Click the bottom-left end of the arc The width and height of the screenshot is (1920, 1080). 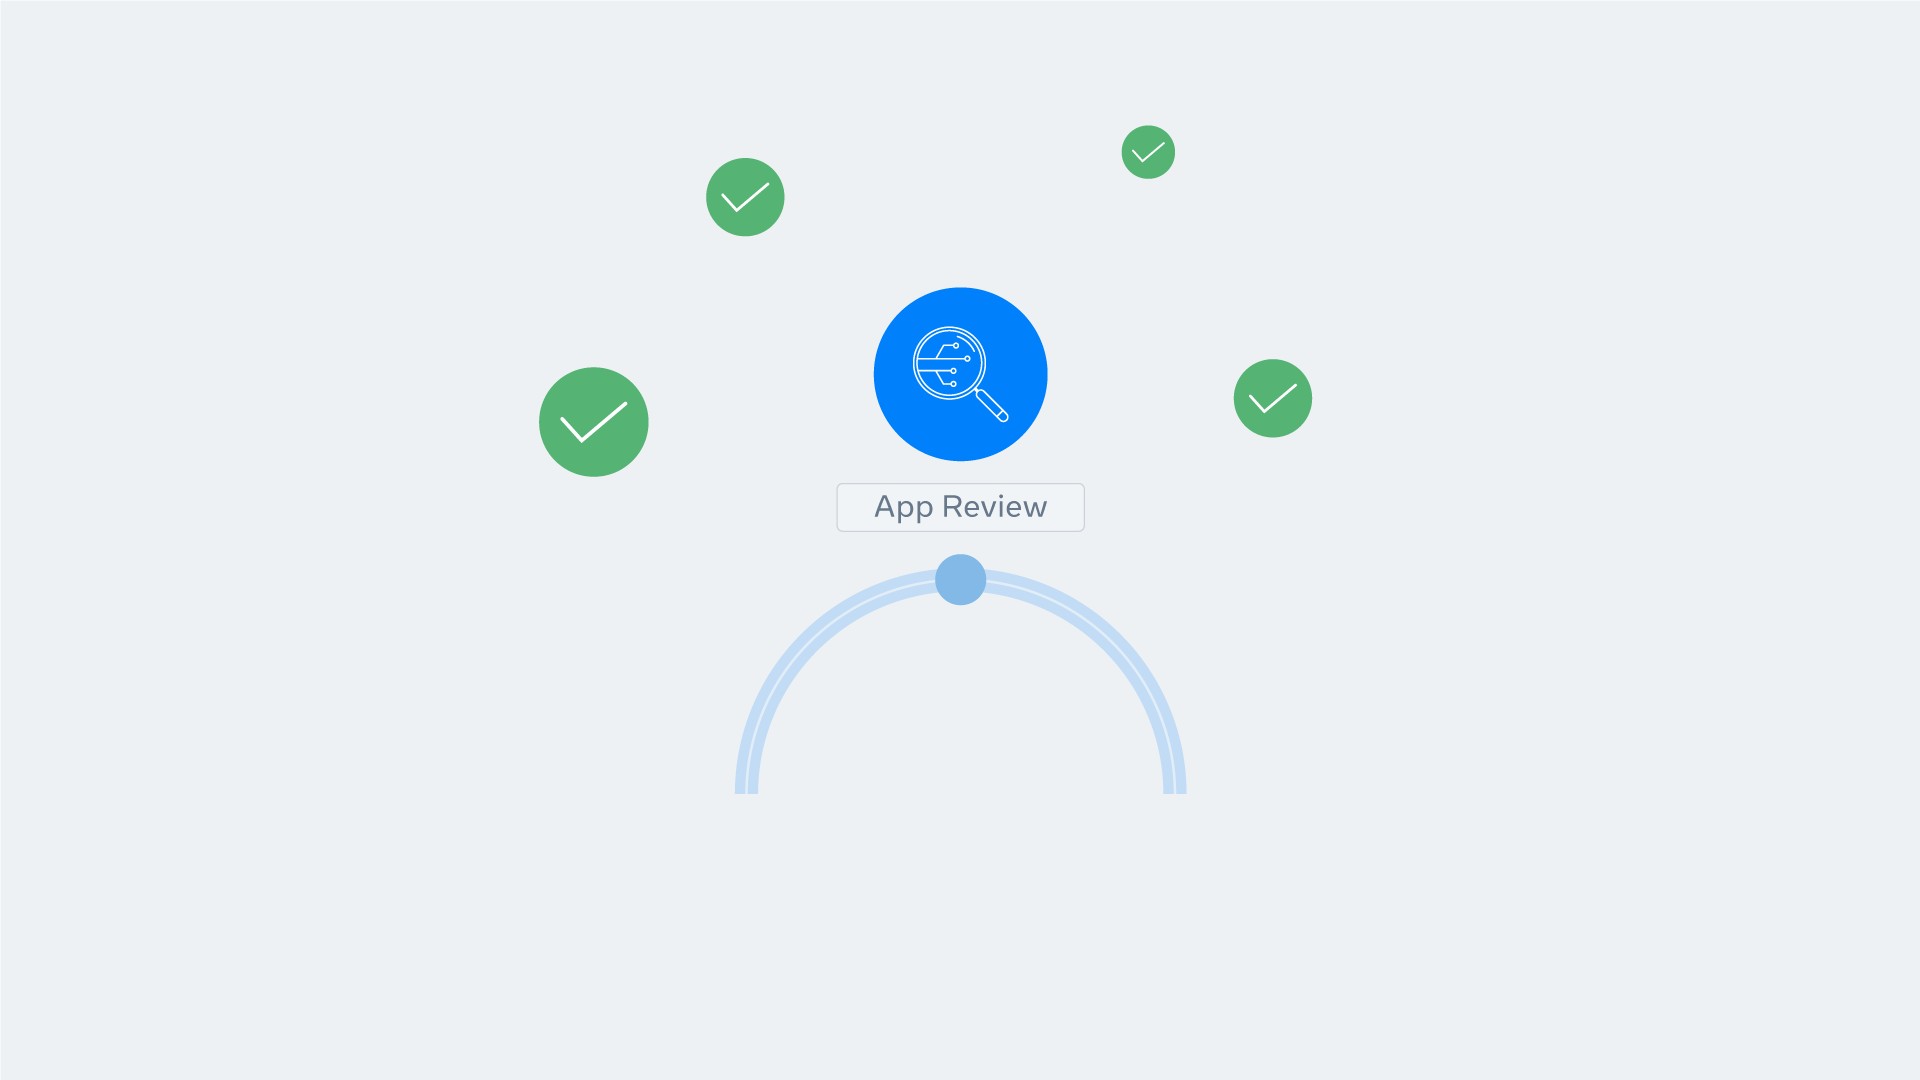point(747,785)
